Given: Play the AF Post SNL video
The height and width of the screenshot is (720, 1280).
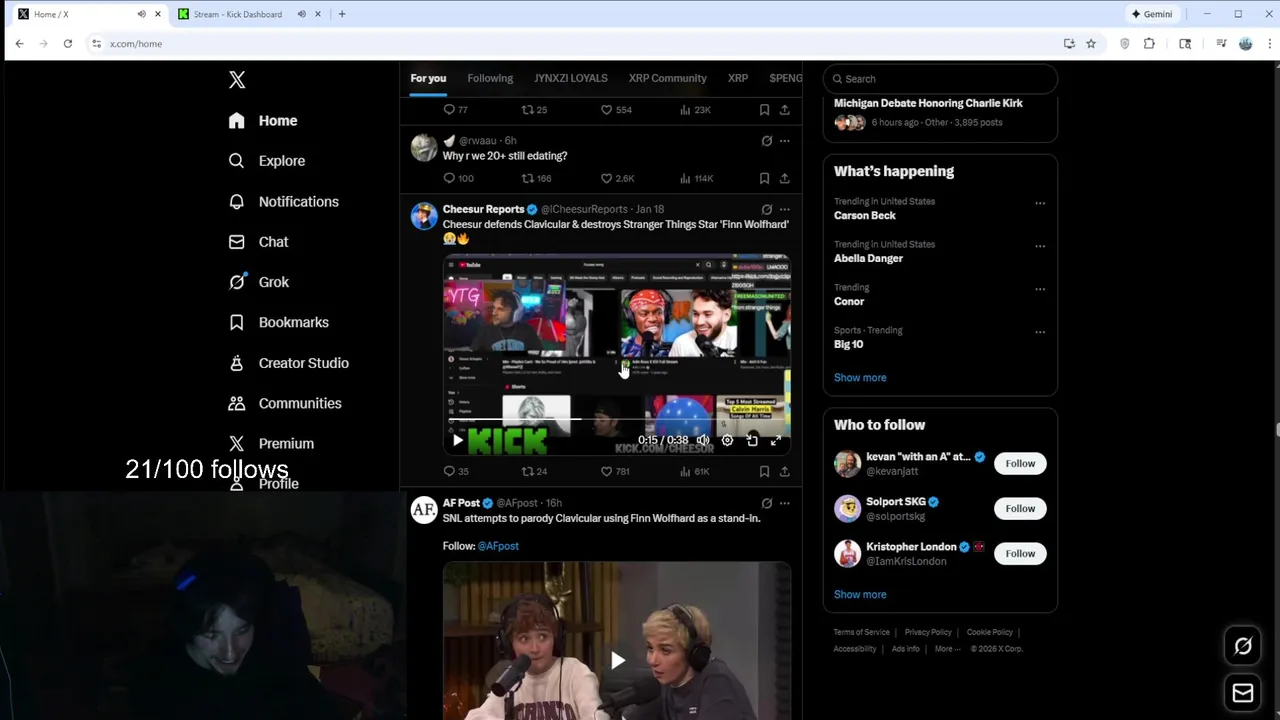Looking at the screenshot, I should [617, 660].
